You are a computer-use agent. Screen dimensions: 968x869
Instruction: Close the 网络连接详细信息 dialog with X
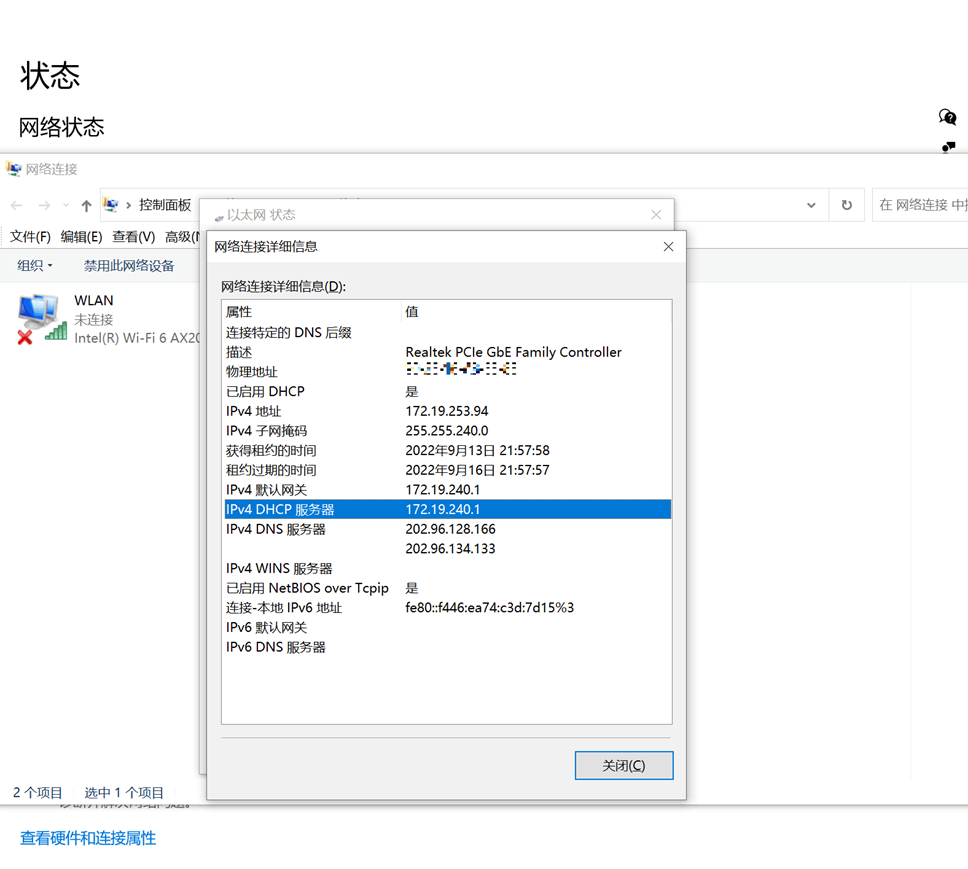668,247
